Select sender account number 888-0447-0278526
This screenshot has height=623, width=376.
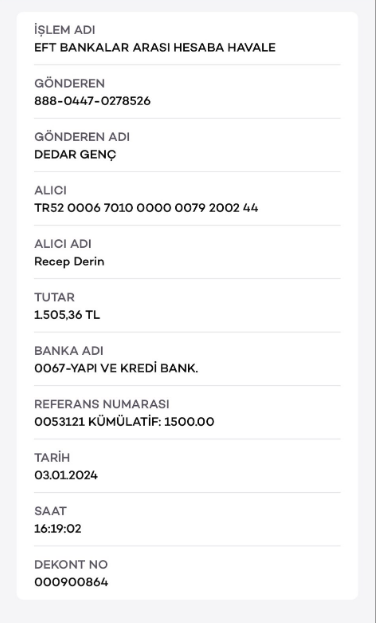92,101
